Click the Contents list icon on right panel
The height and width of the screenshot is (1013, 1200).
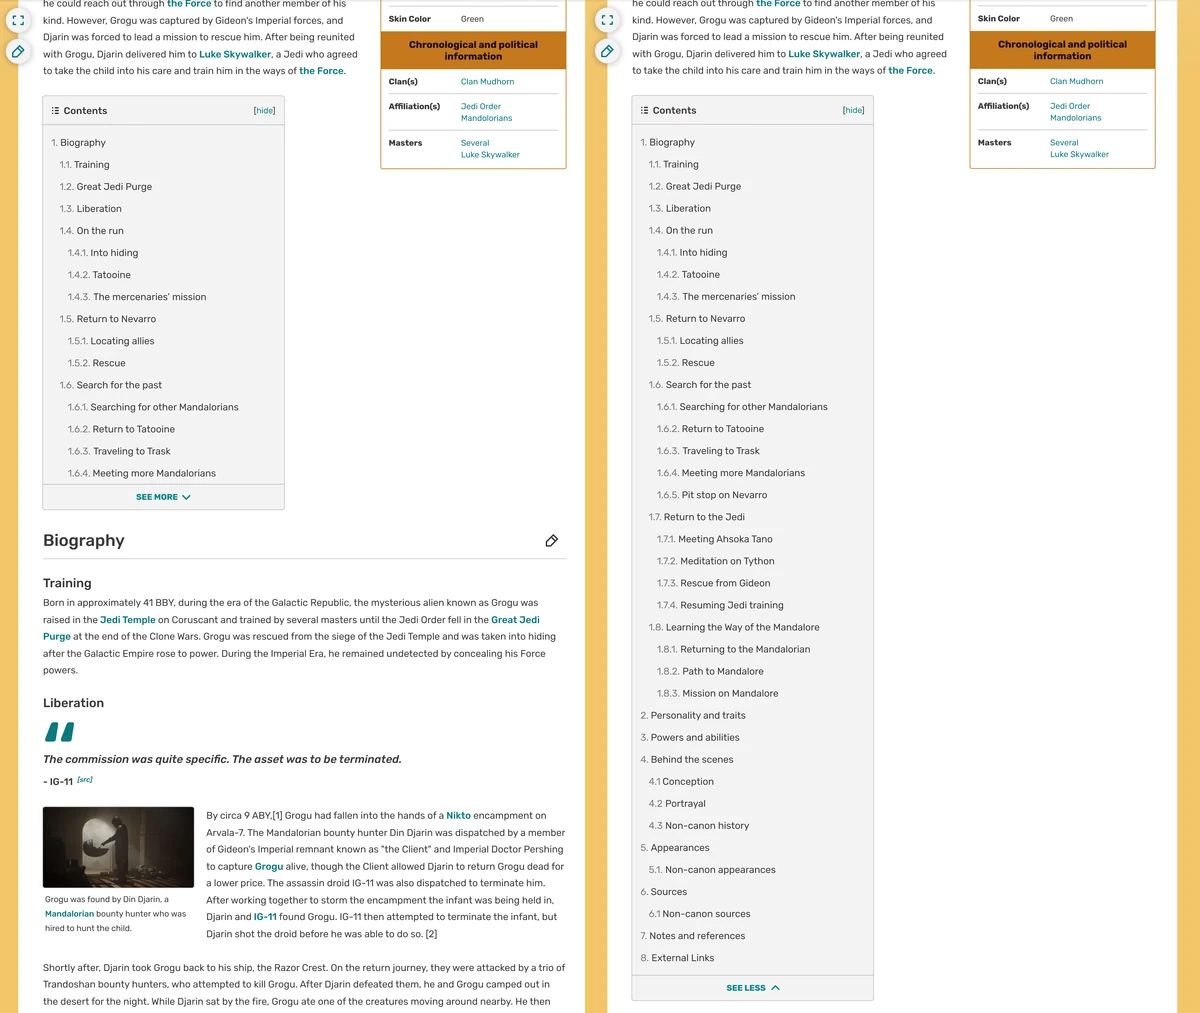pyautogui.click(x=644, y=110)
